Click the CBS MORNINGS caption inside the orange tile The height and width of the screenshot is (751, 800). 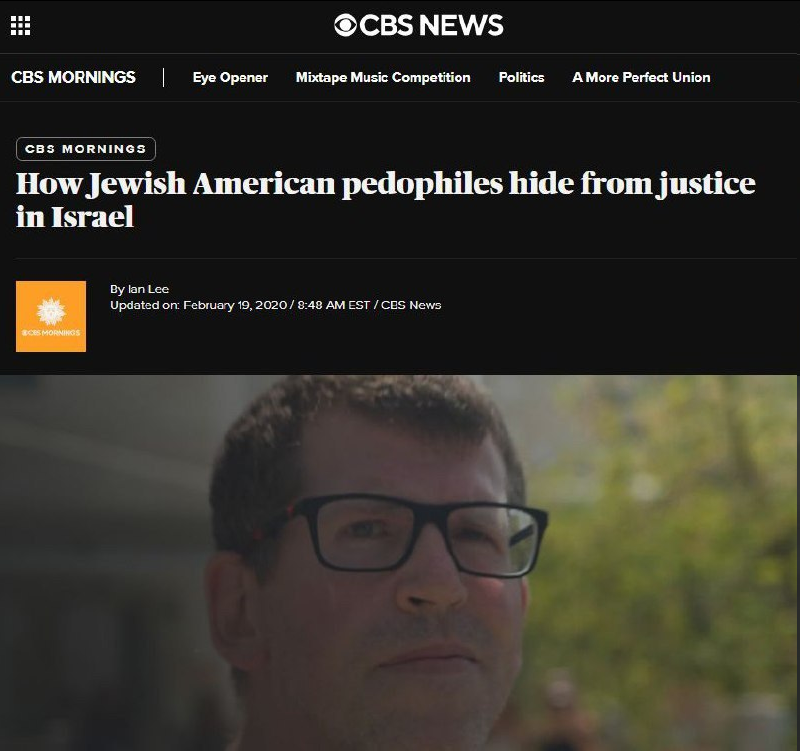pyautogui.click(x=51, y=333)
